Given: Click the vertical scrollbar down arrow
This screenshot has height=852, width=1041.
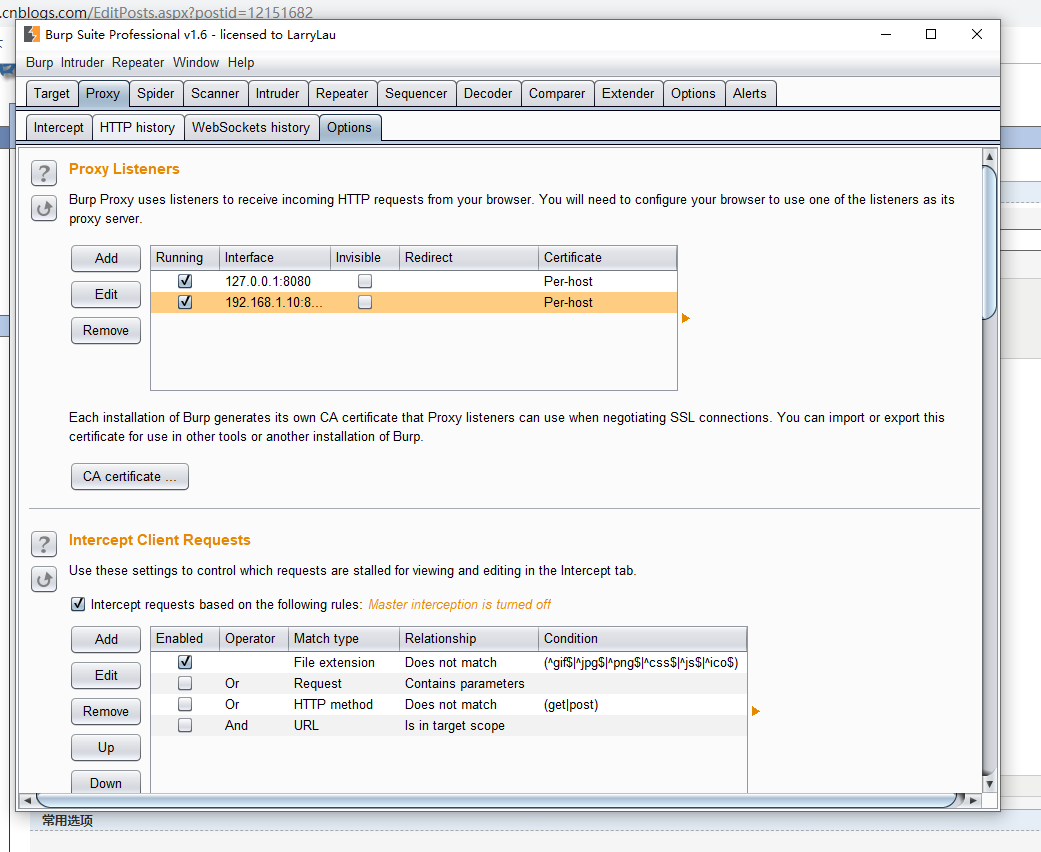Looking at the screenshot, I should pyautogui.click(x=989, y=784).
